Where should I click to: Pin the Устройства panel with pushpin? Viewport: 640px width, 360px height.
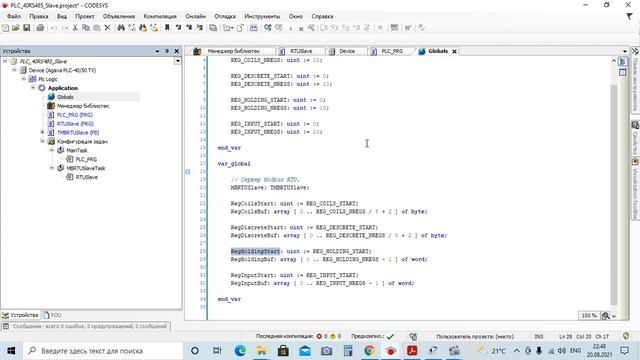point(167,51)
